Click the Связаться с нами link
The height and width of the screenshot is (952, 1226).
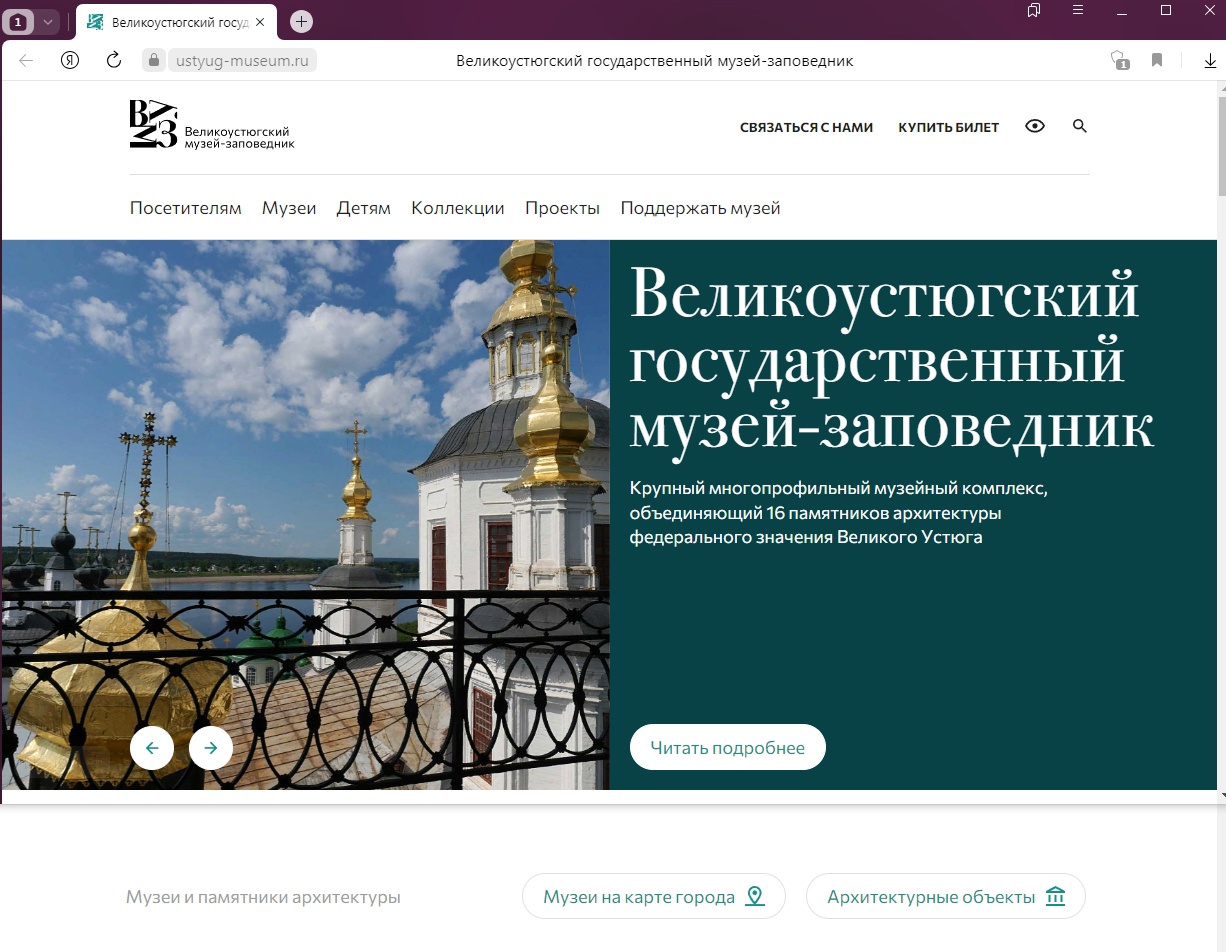pos(806,127)
